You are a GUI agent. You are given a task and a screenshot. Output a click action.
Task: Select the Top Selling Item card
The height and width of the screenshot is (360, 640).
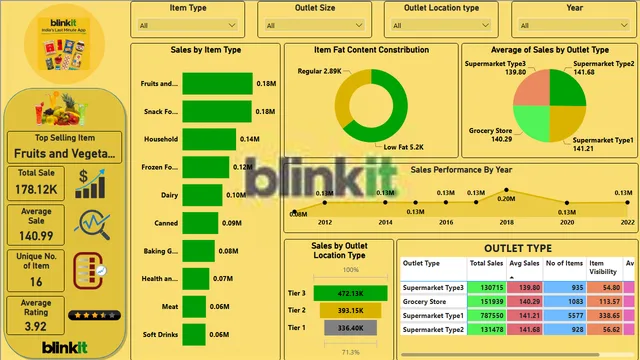point(64,147)
